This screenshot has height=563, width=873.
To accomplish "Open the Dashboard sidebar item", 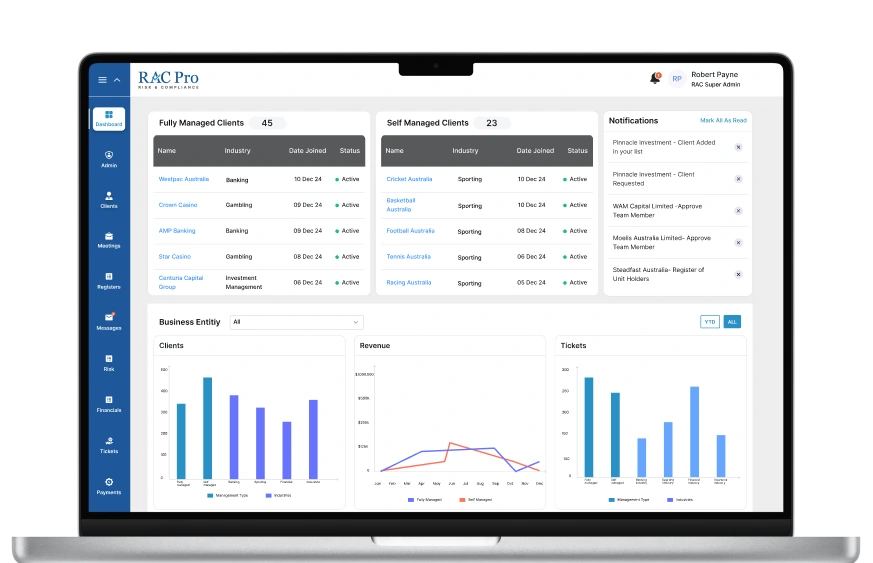I will [x=109, y=119].
